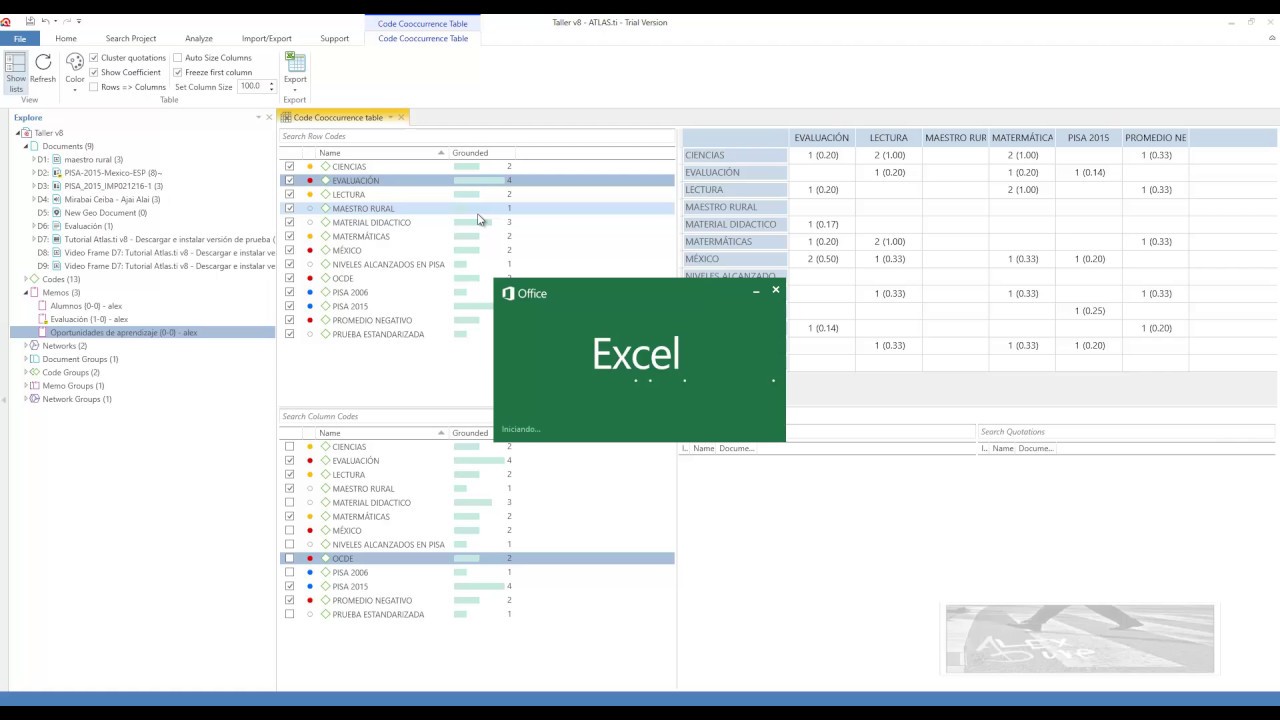
Task: Toggle Freeze first column checkbox
Action: 178,72
